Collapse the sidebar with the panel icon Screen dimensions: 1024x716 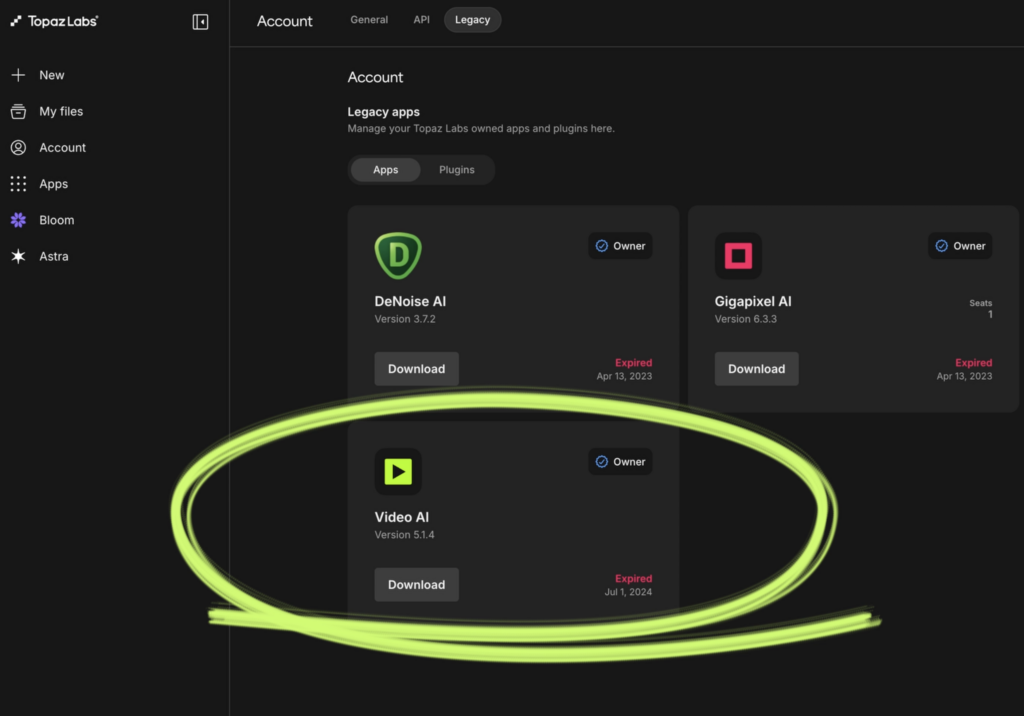[x=200, y=22]
